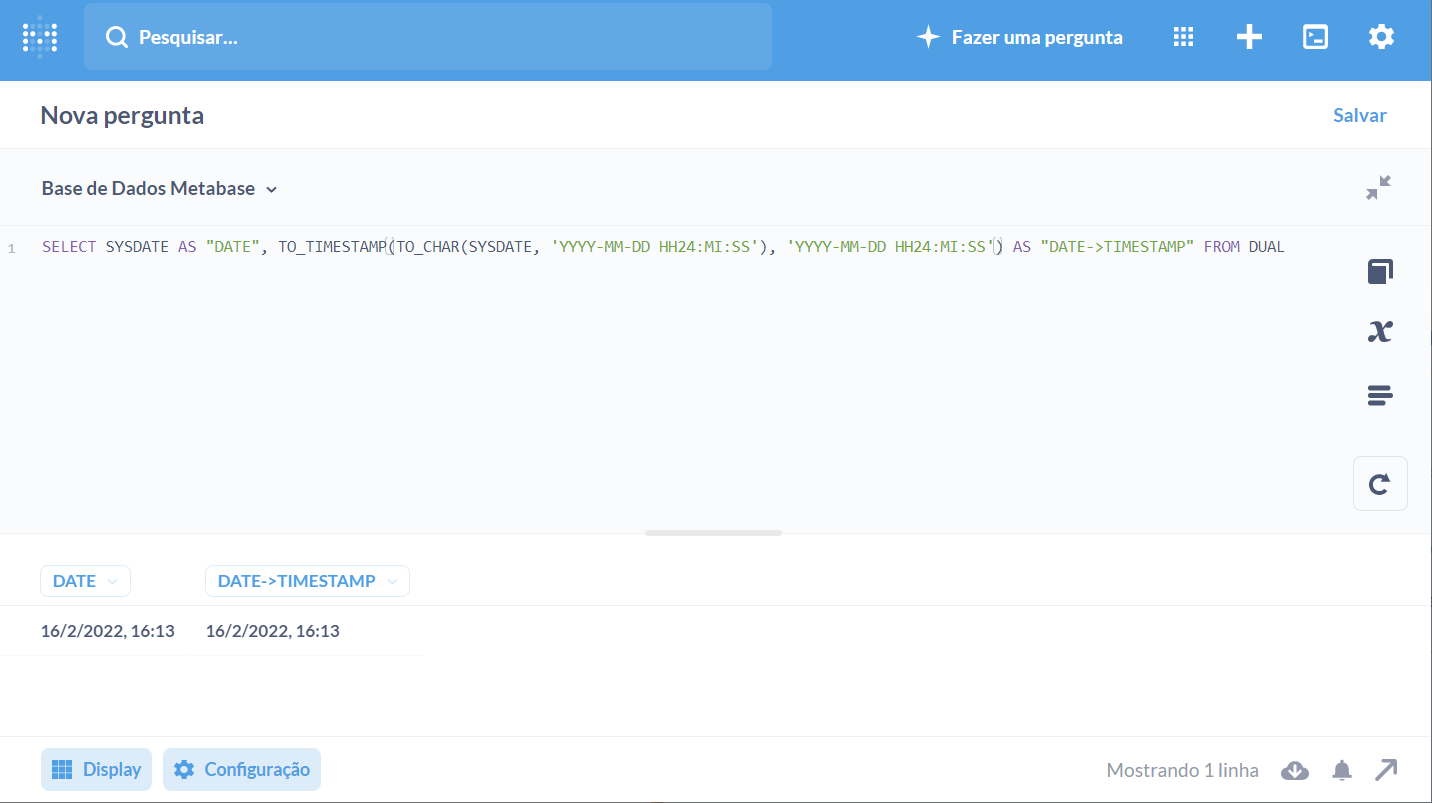Open the Configuração settings panel

241,769
